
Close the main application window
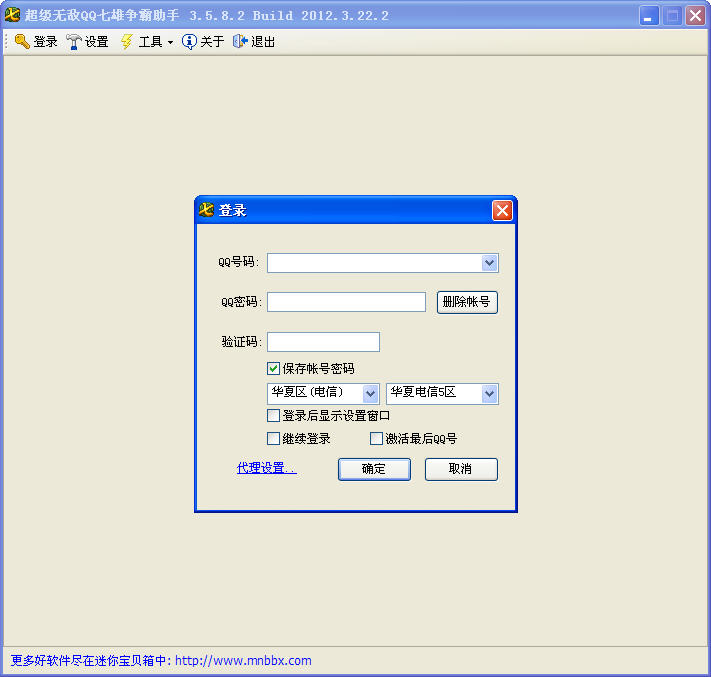[695, 16]
